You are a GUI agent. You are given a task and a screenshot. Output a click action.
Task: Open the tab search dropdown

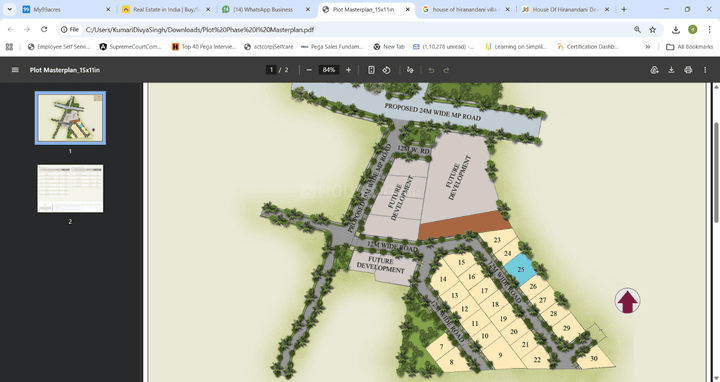tap(9, 9)
